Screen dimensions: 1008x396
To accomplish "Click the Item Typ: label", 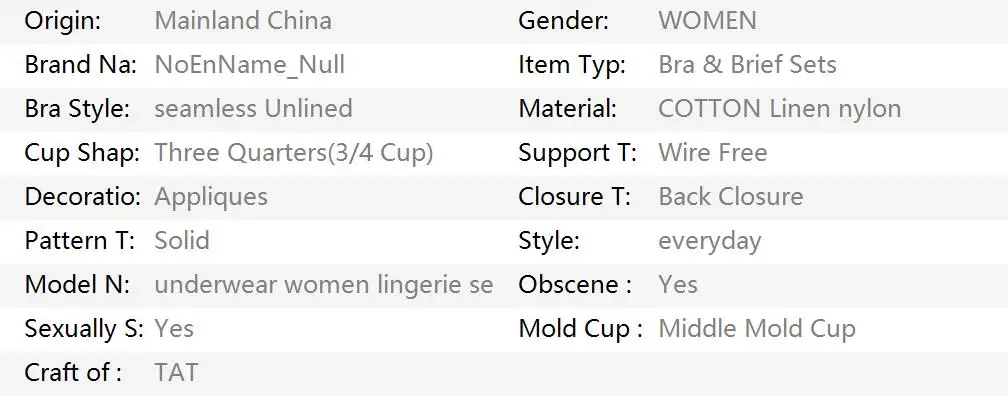I will (x=572, y=65).
